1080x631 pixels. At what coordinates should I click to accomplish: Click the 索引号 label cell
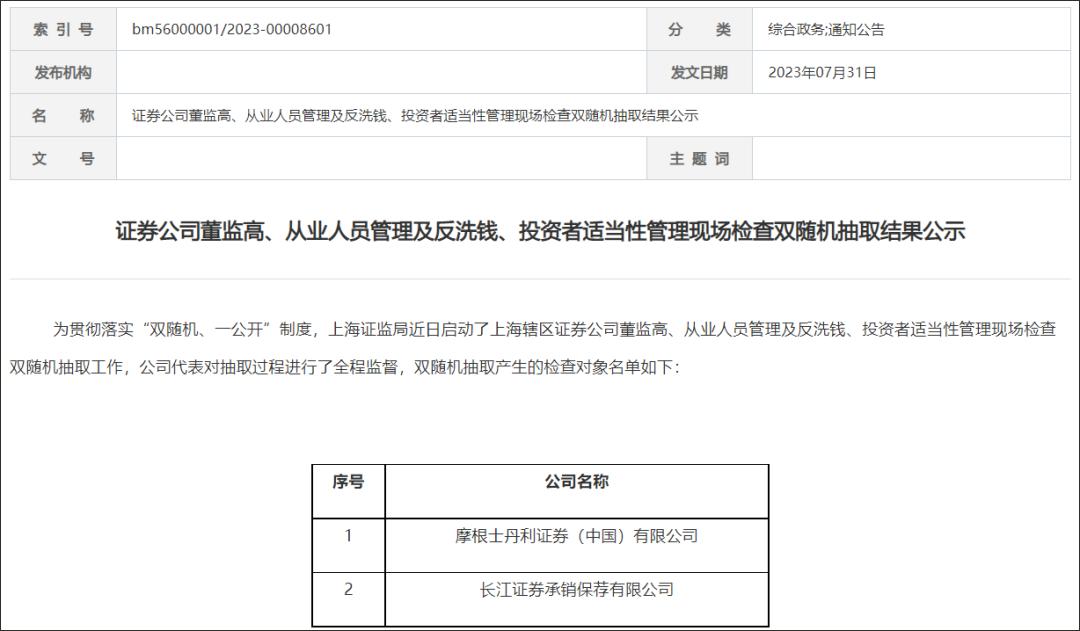coord(63,30)
